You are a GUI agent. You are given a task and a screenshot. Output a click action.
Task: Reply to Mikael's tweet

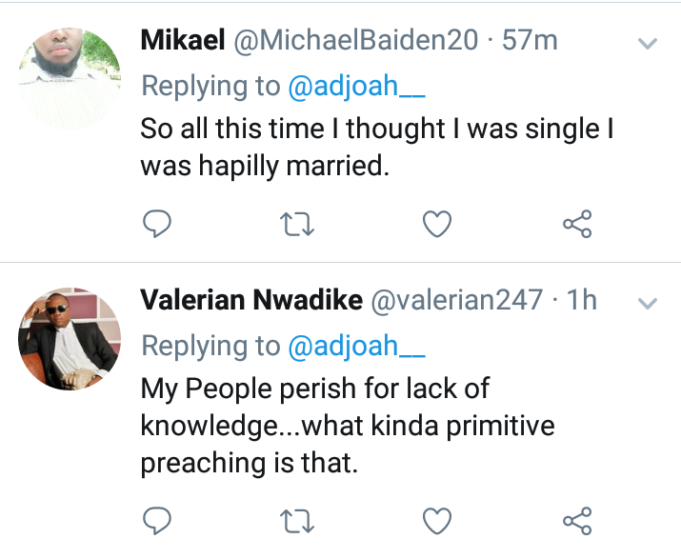(156, 226)
